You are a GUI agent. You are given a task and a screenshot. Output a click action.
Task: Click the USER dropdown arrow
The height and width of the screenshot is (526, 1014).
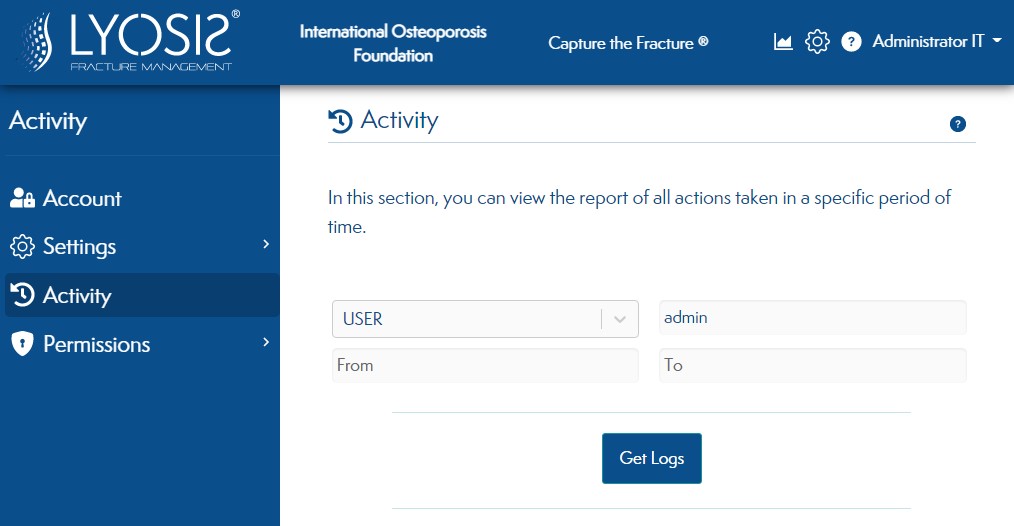[620, 319]
